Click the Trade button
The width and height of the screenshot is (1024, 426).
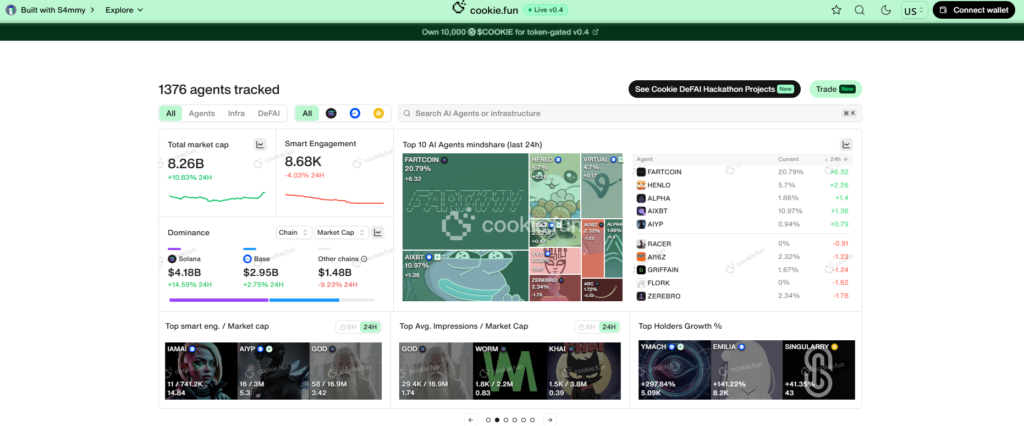point(835,89)
